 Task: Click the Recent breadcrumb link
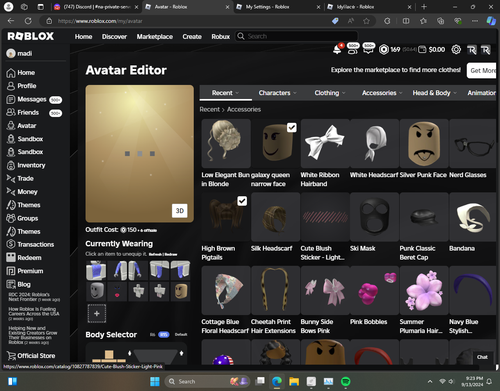coord(210,109)
